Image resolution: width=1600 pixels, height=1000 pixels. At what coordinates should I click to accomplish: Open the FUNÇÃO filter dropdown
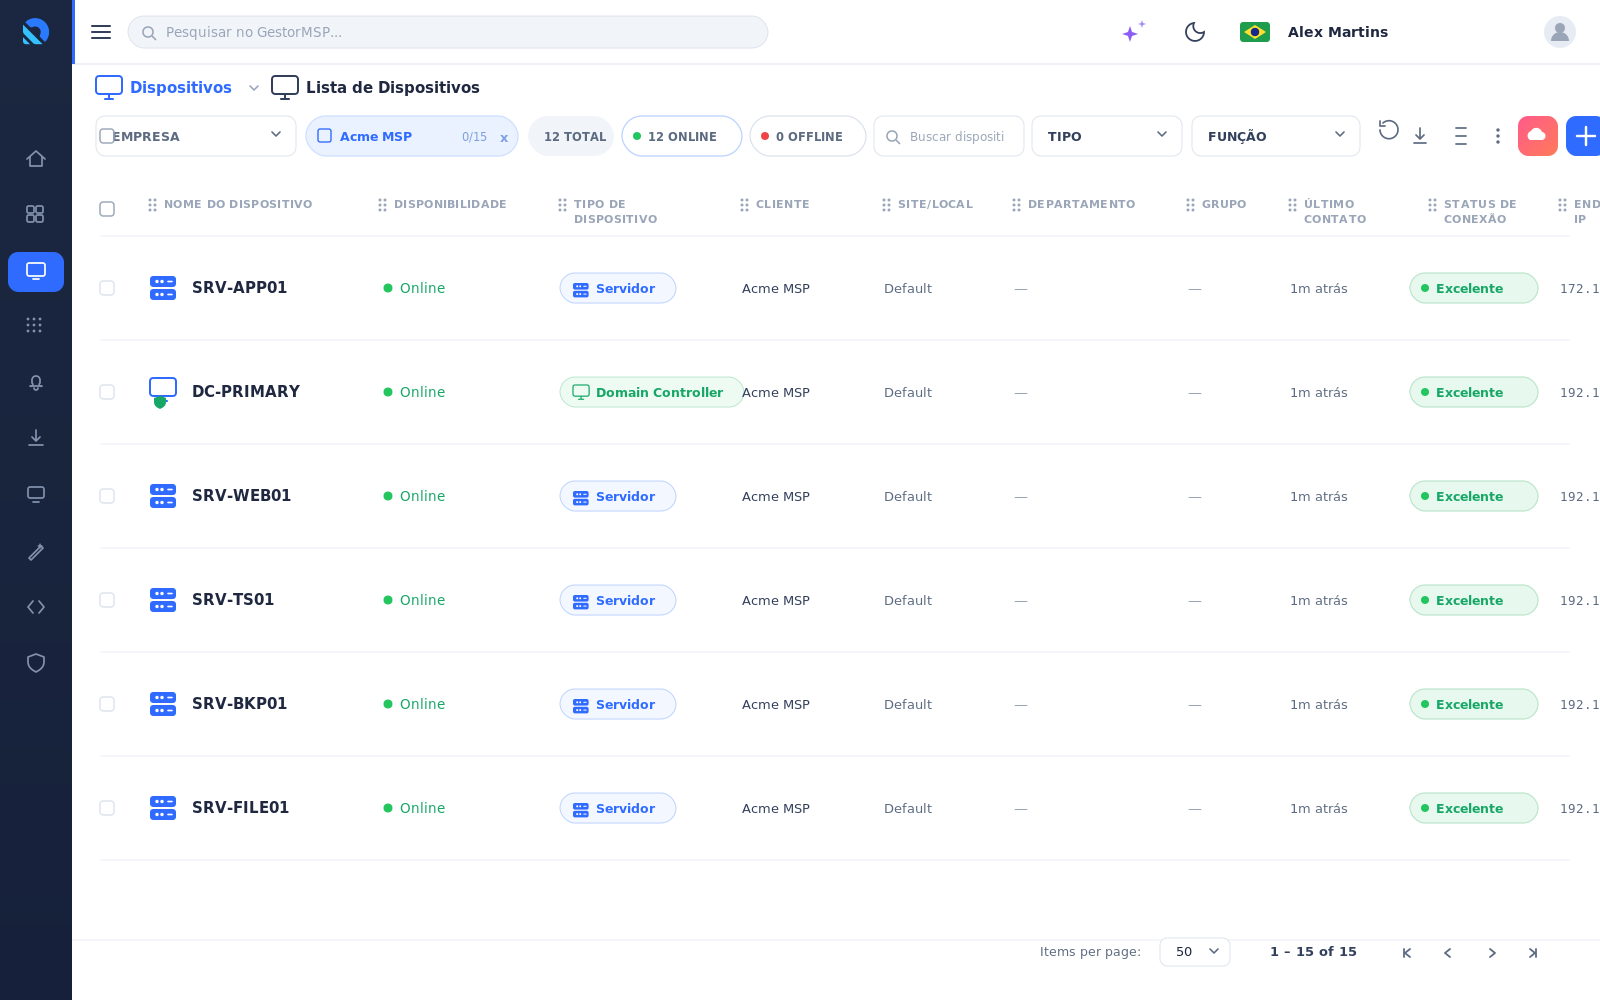pos(1276,136)
